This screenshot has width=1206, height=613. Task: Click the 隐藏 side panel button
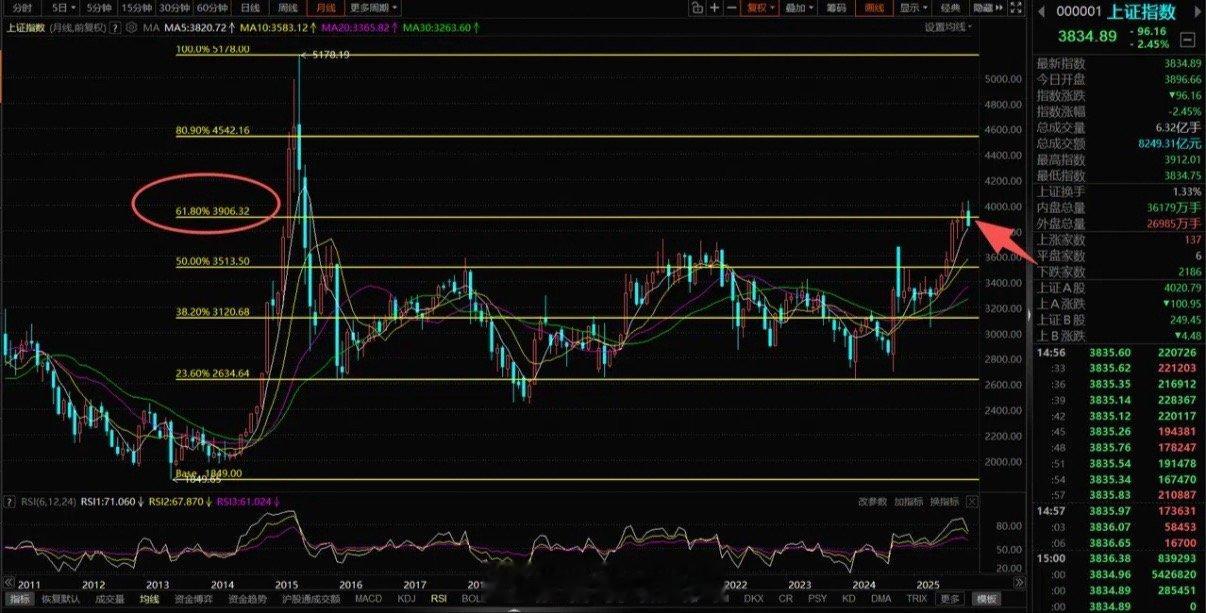pos(986,7)
